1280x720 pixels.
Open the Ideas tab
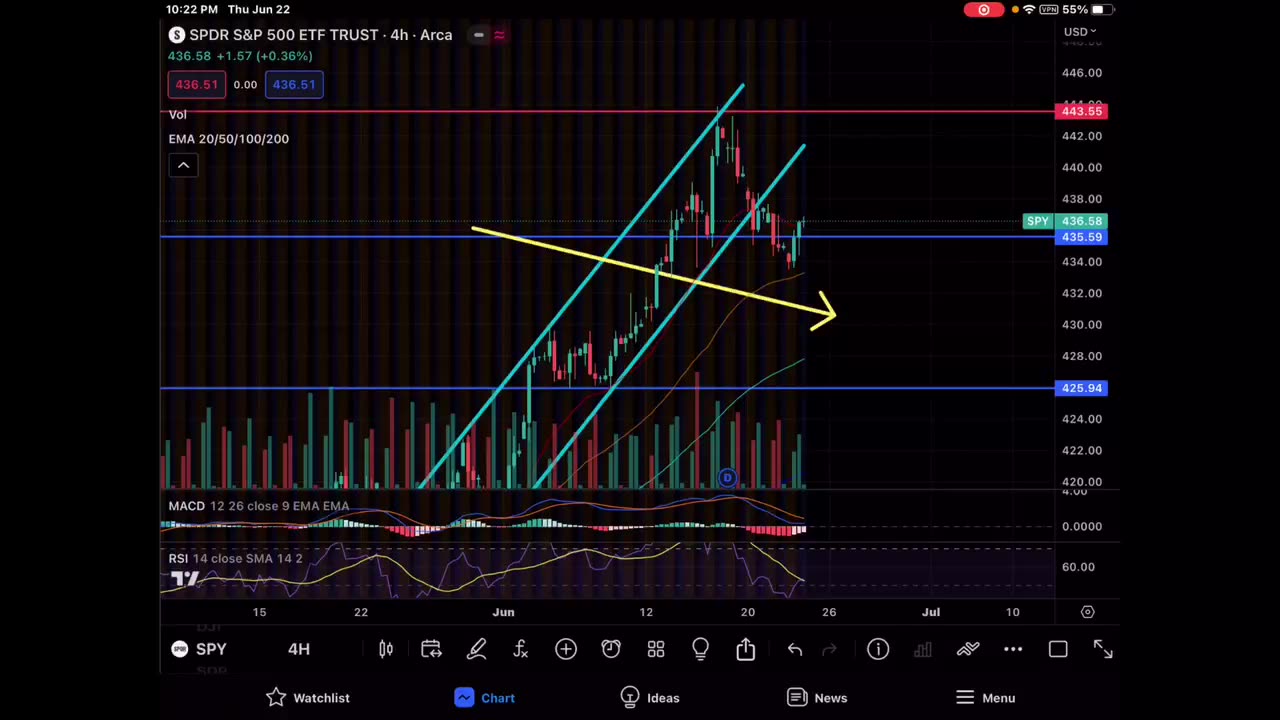pos(650,698)
